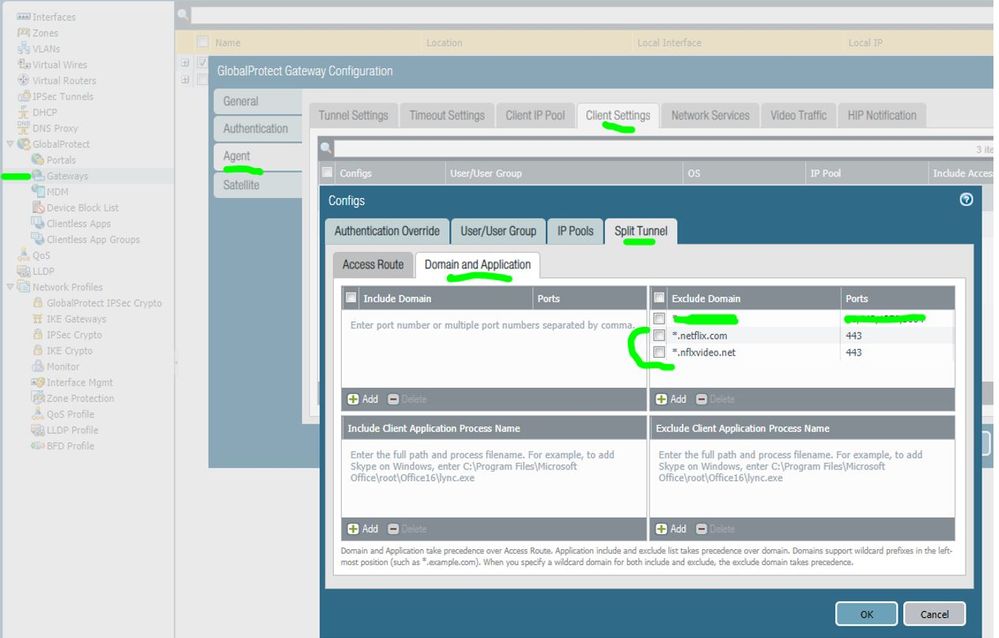Viewport: 999px width, 638px height.
Task: Toggle the Exclude Domain select-all checkbox
Action: [x=659, y=298]
